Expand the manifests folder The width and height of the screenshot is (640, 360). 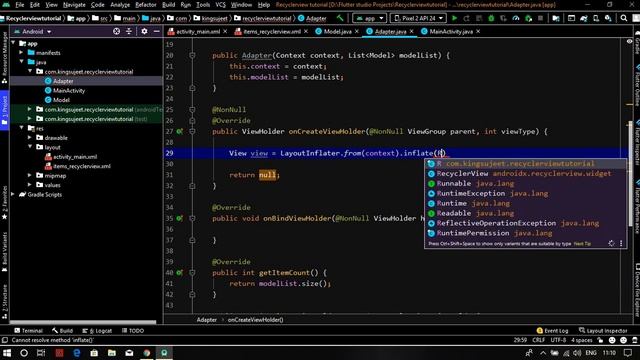pyautogui.click(x=21, y=52)
